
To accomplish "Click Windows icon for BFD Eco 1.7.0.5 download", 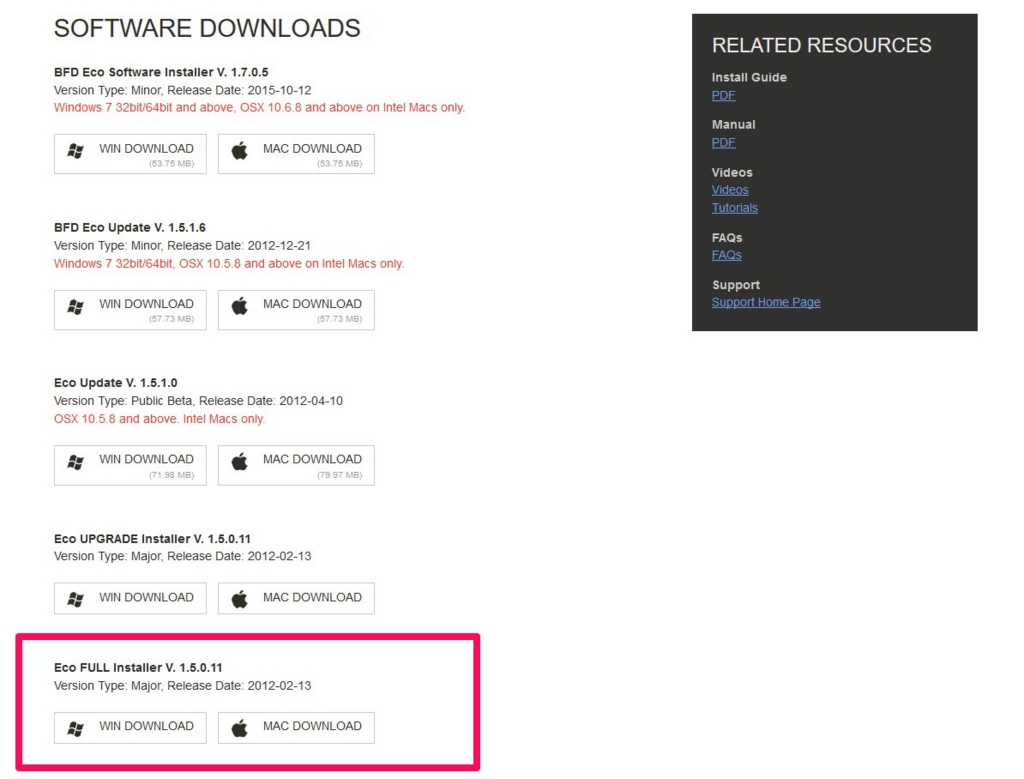I will pos(76,151).
